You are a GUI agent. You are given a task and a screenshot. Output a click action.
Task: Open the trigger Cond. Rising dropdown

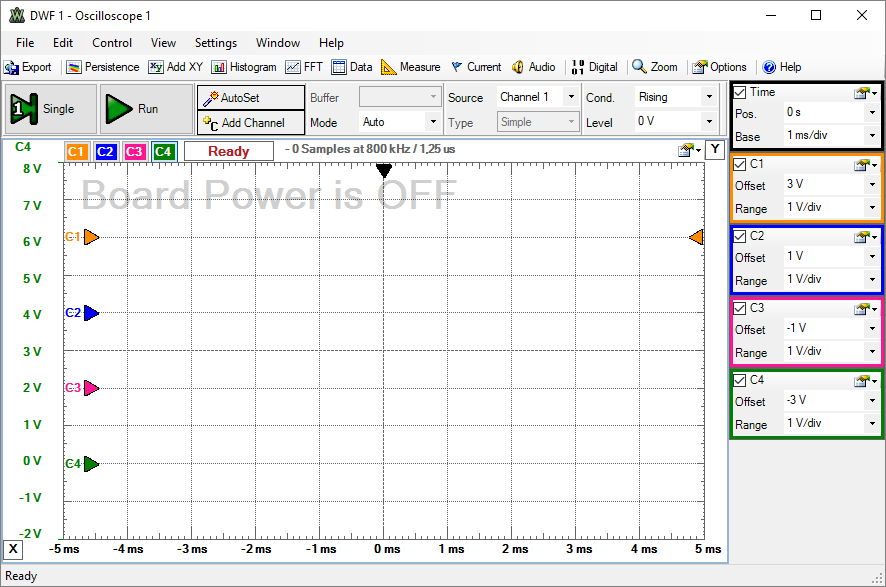709,97
